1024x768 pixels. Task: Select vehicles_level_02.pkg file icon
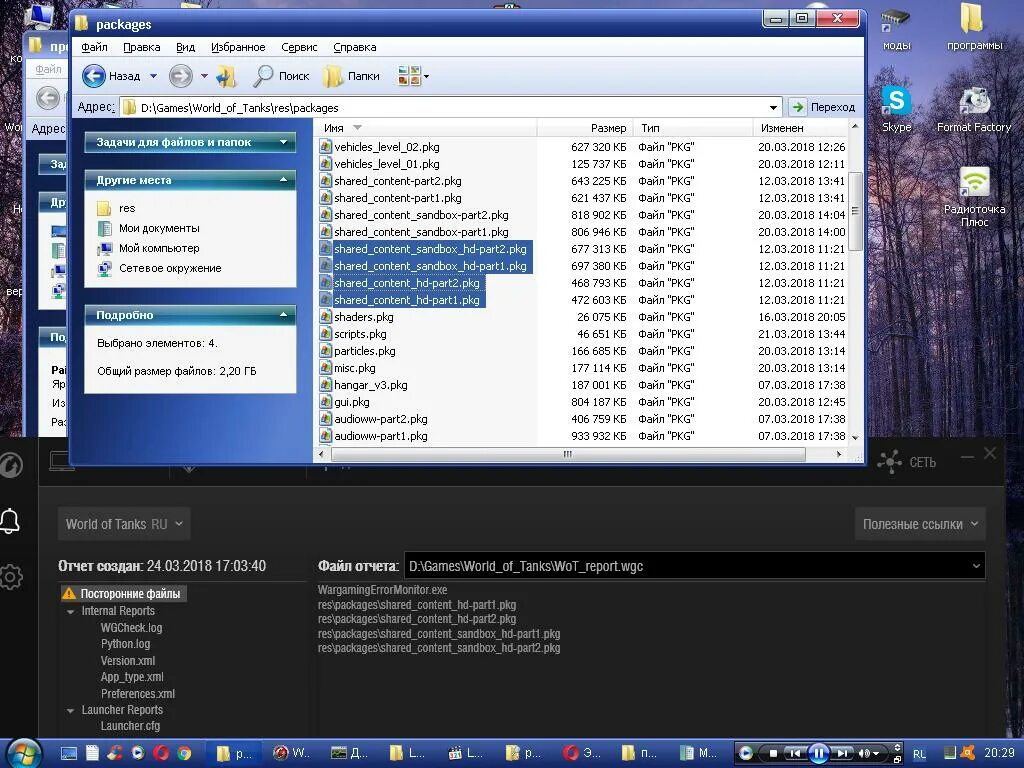tap(325, 147)
